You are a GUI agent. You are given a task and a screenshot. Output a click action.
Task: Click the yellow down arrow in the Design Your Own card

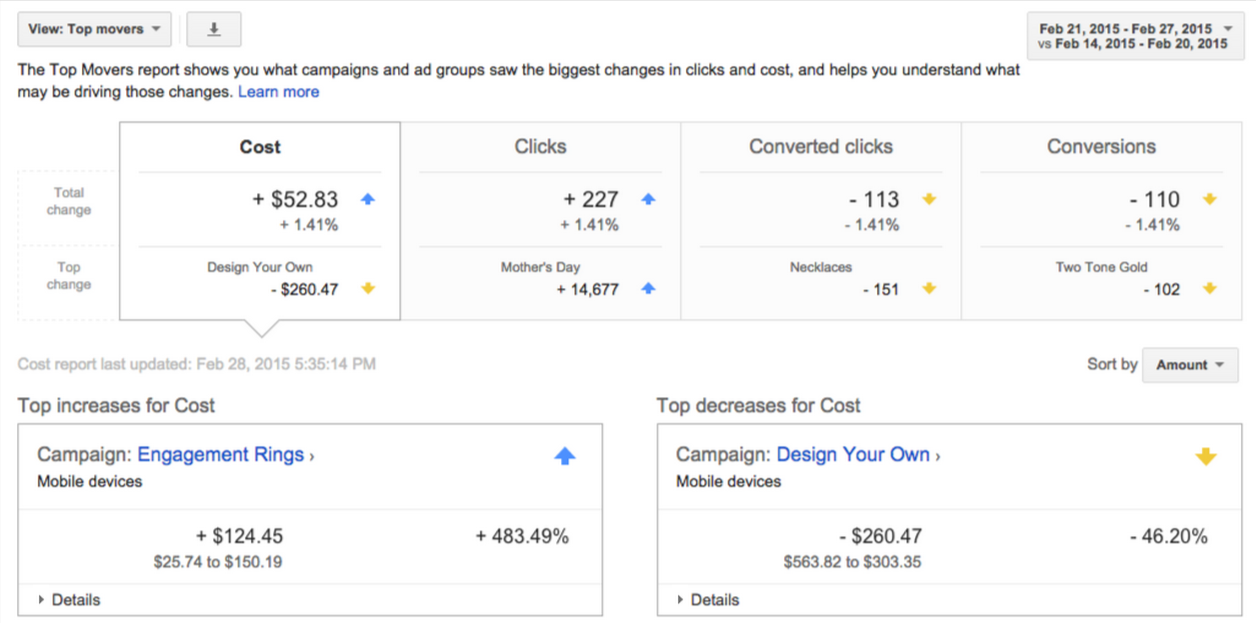pos(1205,456)
